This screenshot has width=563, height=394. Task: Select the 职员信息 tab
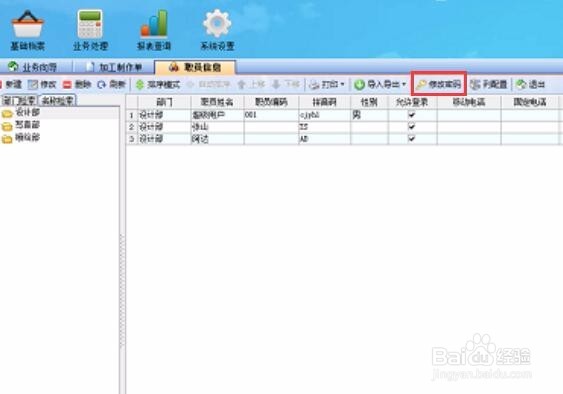[195, 67]
